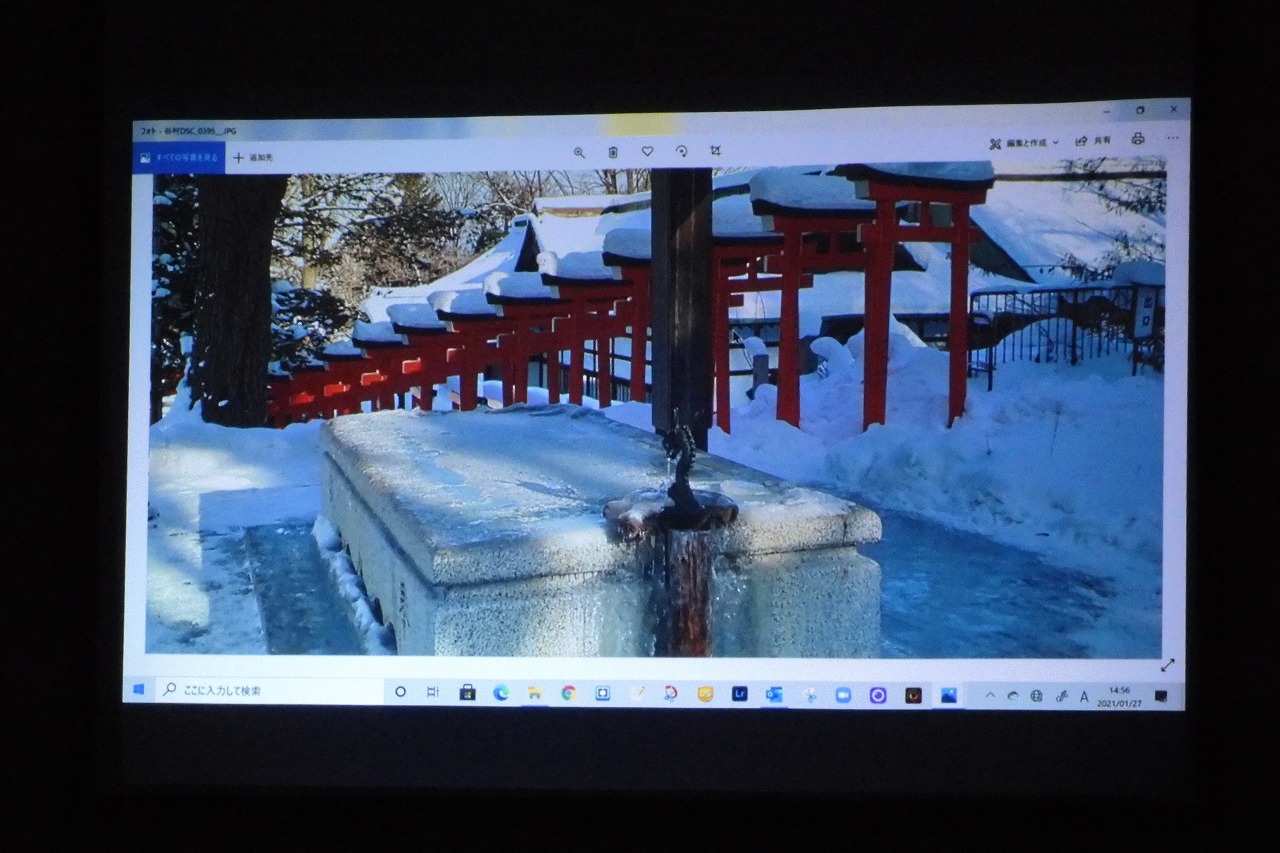Launch Lightroom from the taskbar
Screen dimensions: 1280x853
[739, 694]
